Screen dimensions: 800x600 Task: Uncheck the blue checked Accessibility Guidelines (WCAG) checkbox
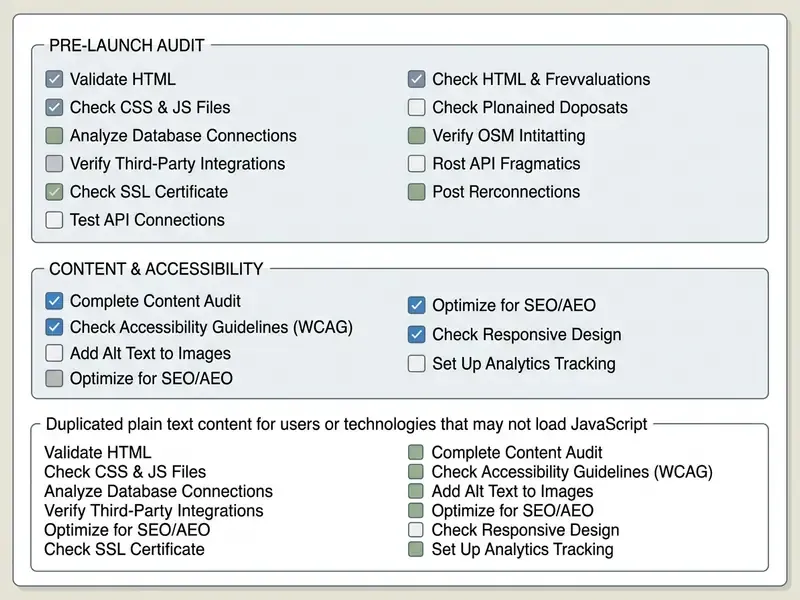click(54, 327)
